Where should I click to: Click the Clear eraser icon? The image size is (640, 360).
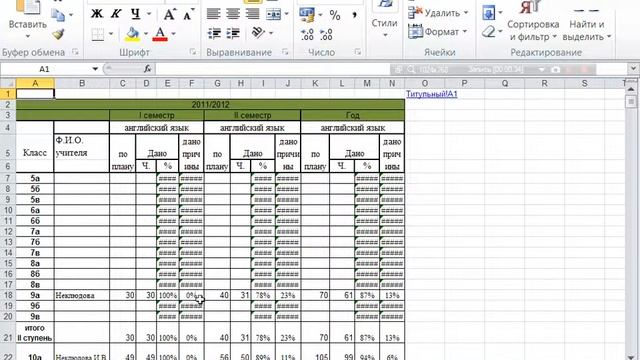pyautogui.click(x=489, y=32)
